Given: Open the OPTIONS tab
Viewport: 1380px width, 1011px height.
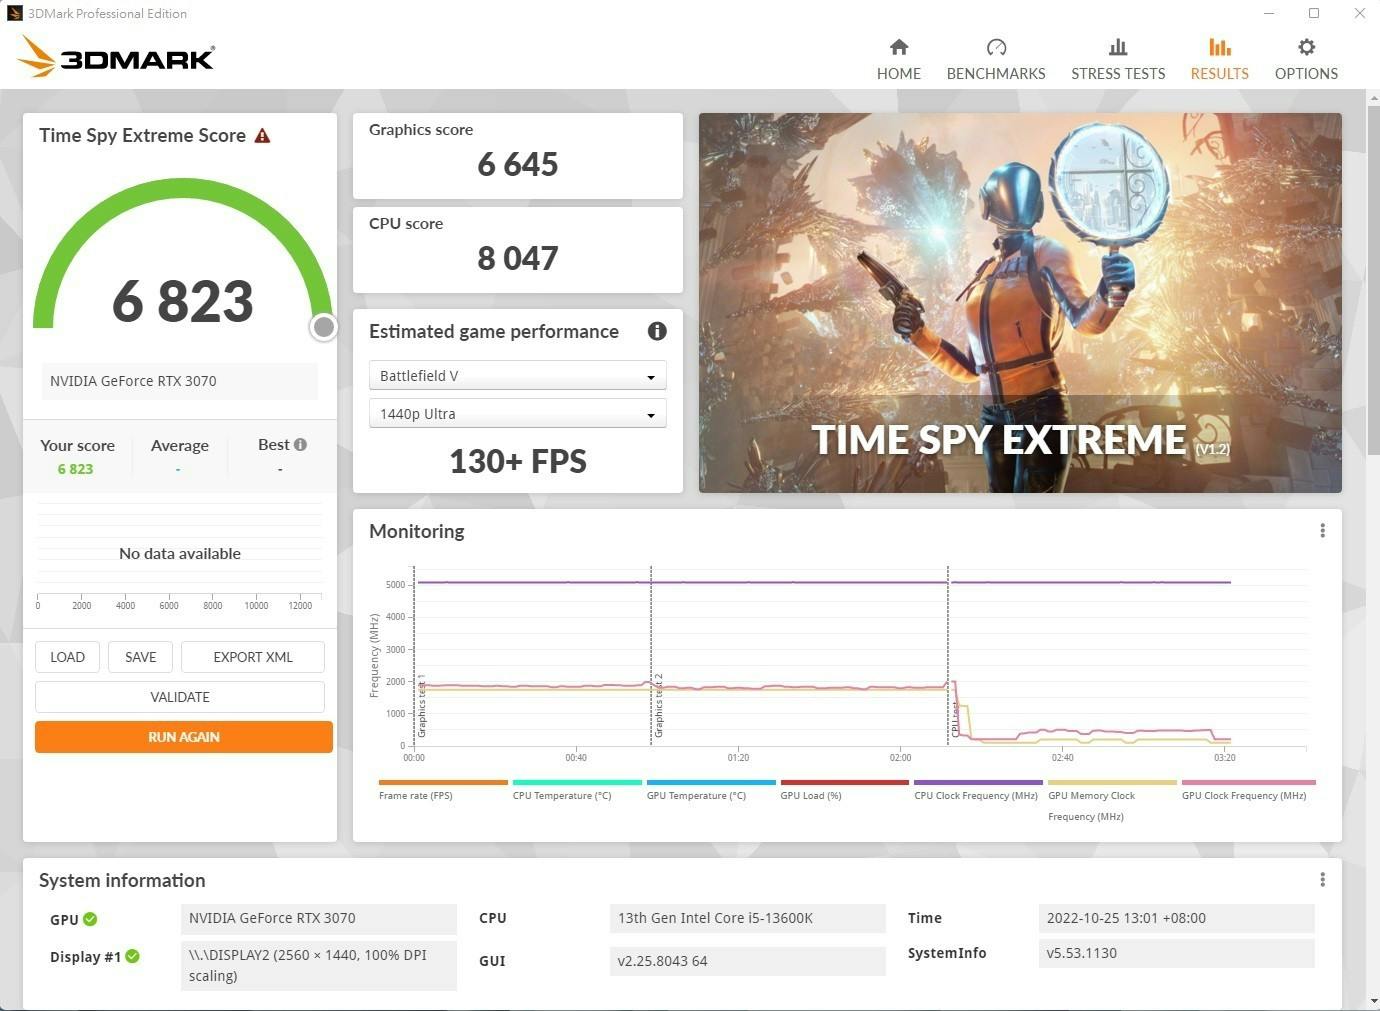Looking at the screenshot, I should tap(1306, 60).
